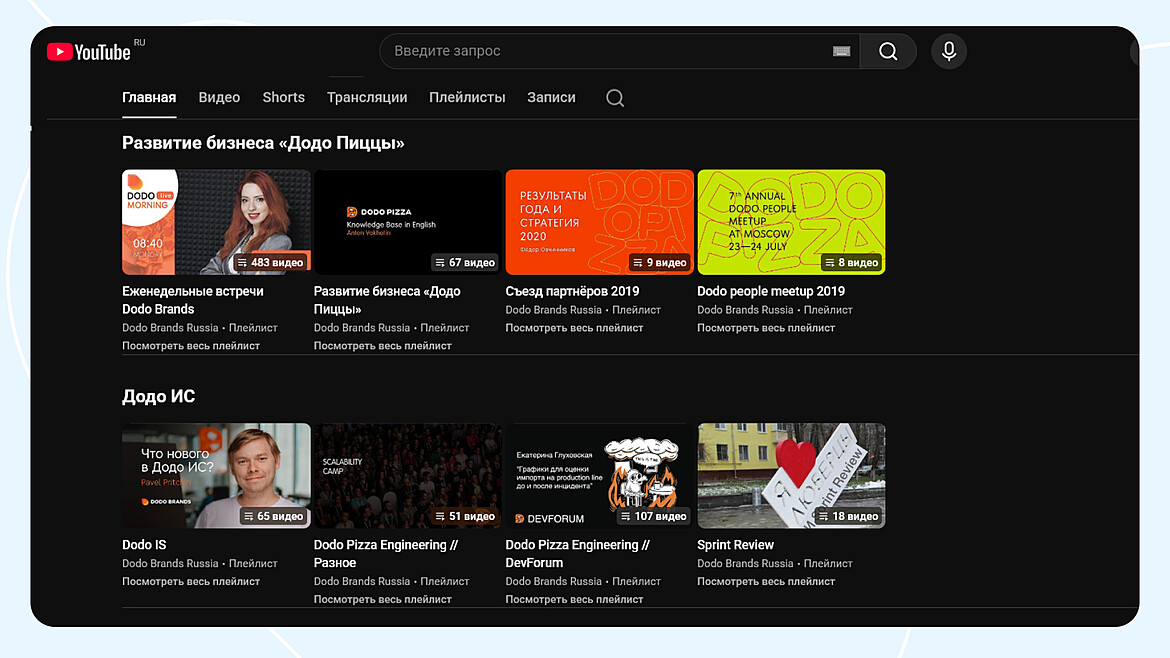Screen dimensions: 1170x658
Task: Click the 483 видео playlist badge
Action: pos(270,262)
